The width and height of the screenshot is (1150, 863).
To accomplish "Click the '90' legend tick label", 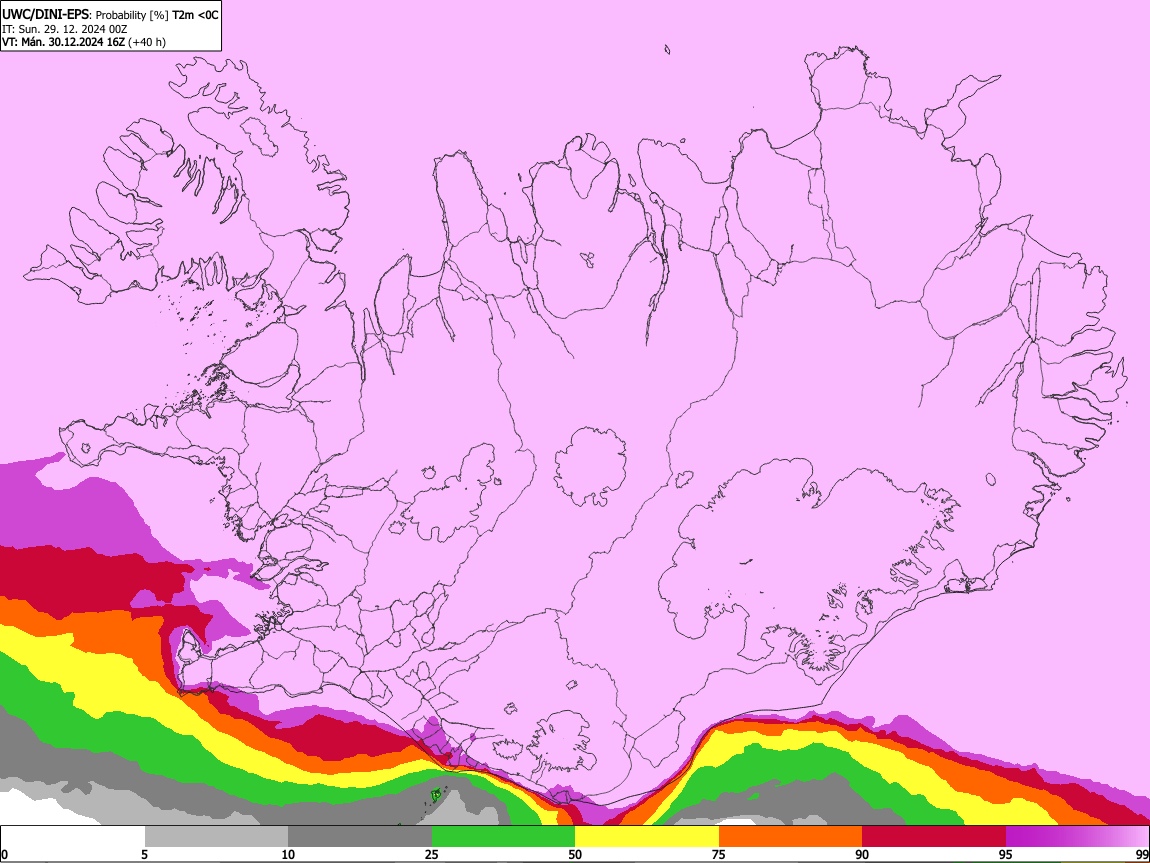I will (862, 854).
